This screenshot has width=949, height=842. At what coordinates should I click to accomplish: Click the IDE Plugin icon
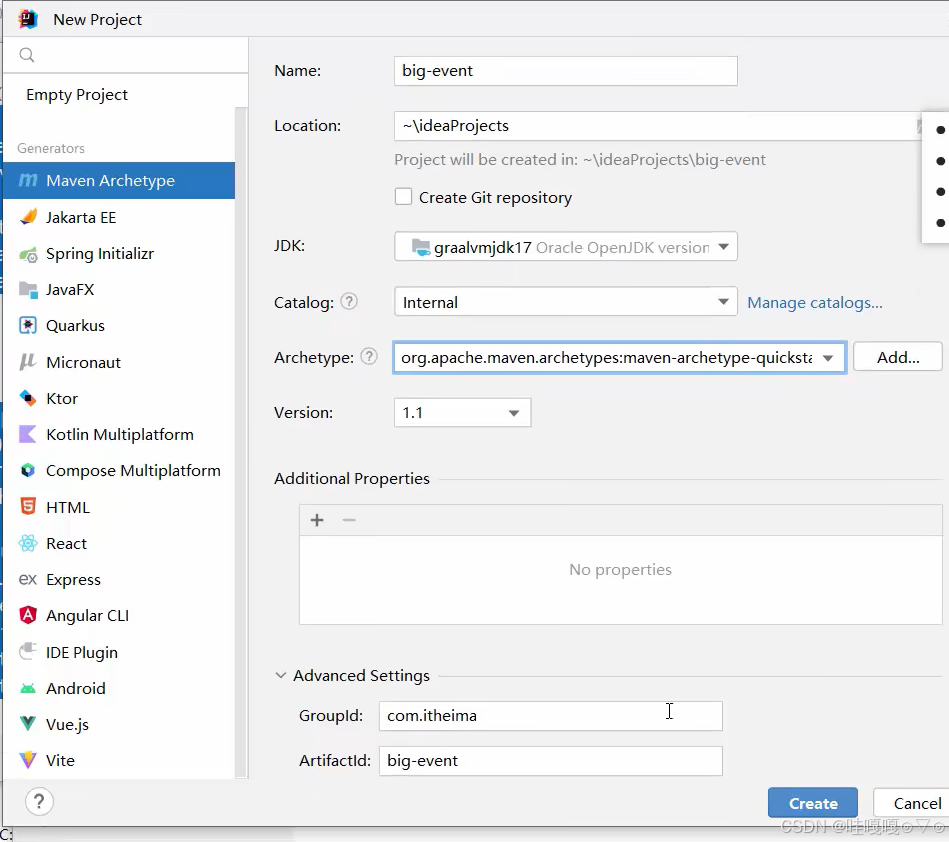click(28, 651)
